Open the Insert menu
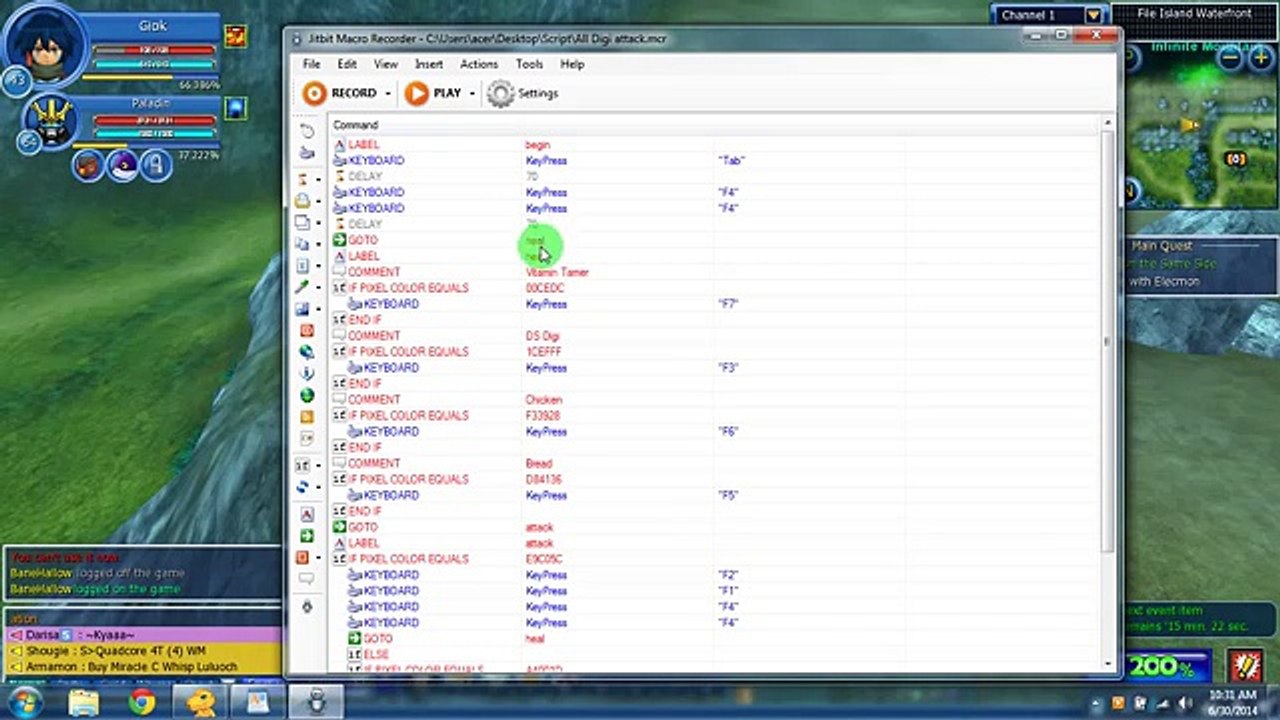 [429, 64]
